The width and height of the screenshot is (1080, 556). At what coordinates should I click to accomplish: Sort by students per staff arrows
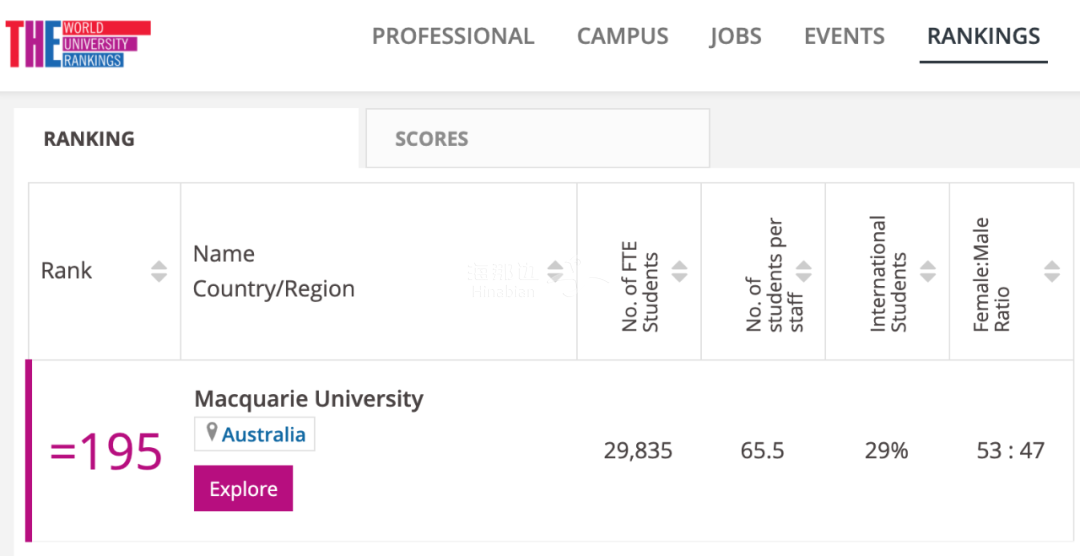tap(803, 271)
